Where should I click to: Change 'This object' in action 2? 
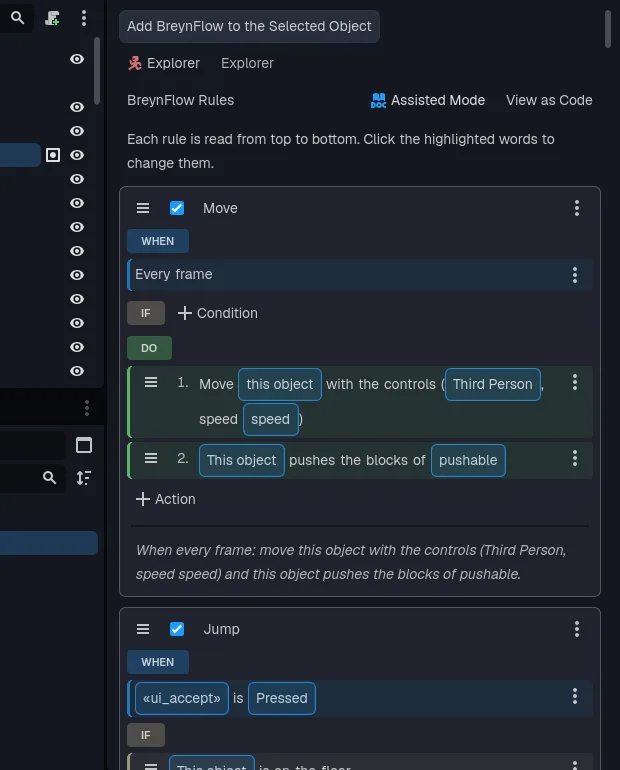[242, 461]
